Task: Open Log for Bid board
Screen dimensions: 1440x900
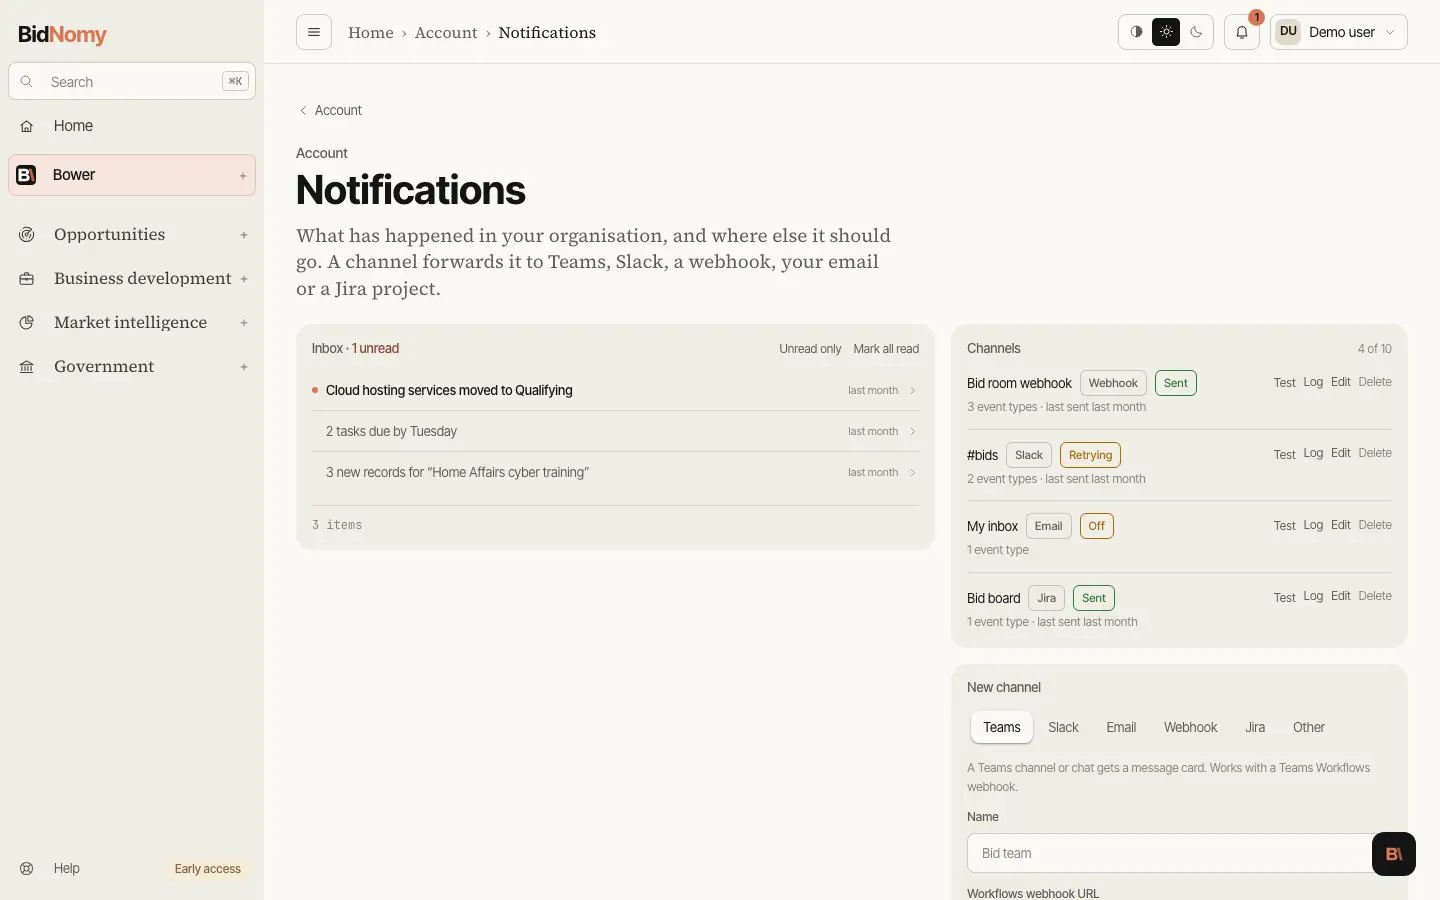Action: tap(1313, 596)
